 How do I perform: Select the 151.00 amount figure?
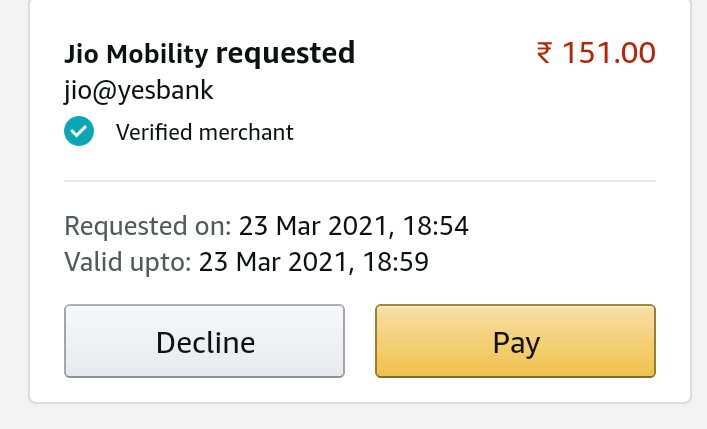click(x=609, y=53)
